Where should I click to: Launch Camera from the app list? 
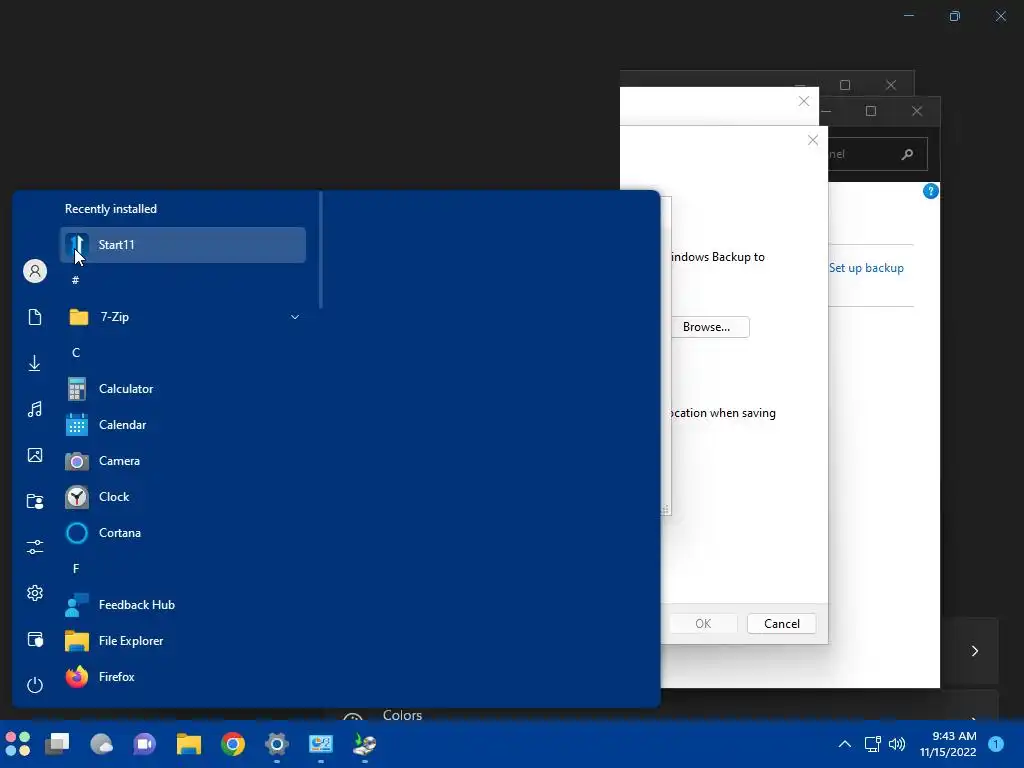183,461
